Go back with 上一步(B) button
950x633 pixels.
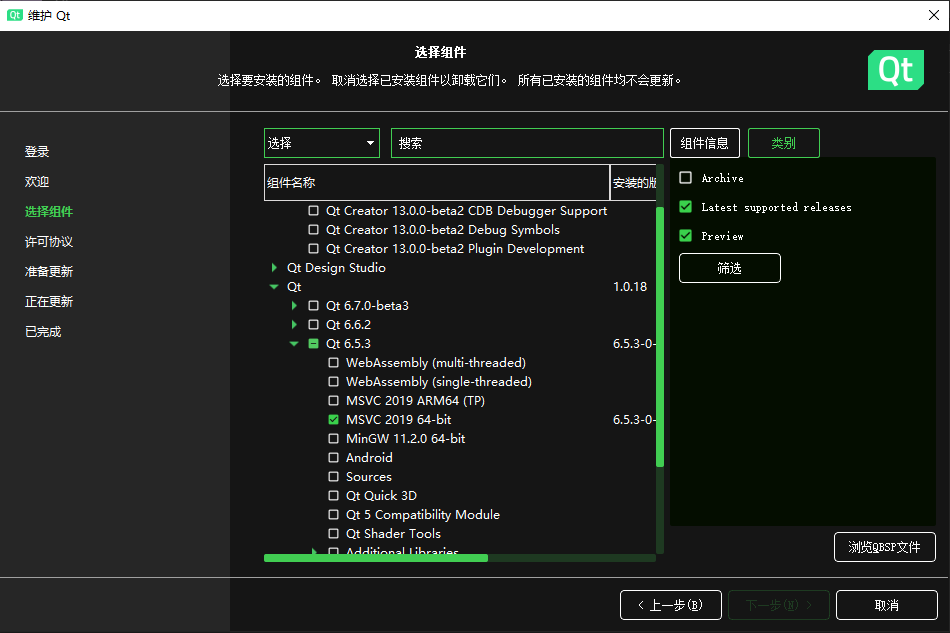[671, 605]
